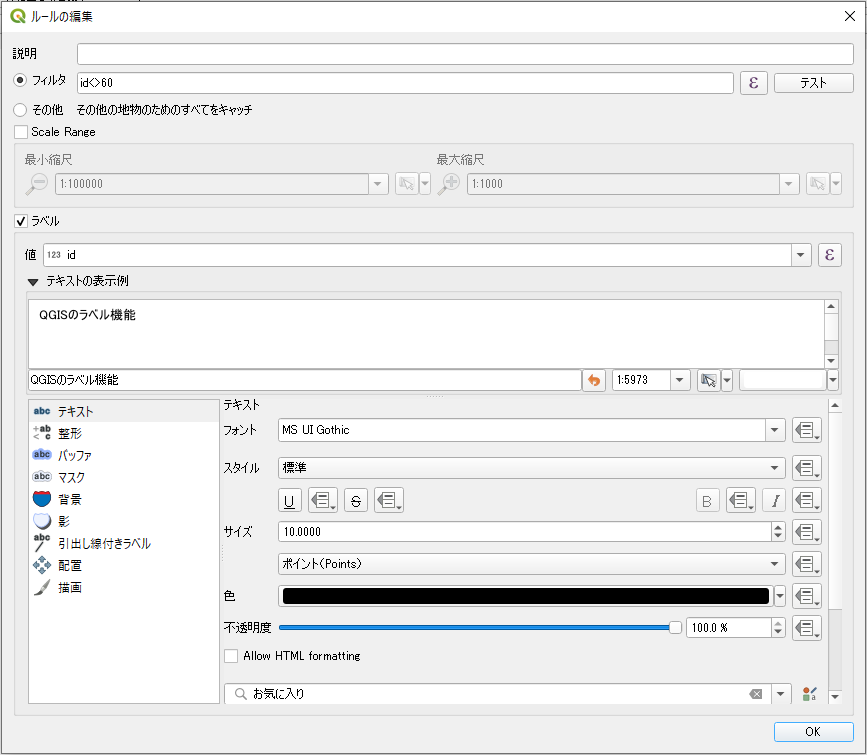Open style manager icon beside お気に入り search
The height and width of the screenshot is (755, 867).
[809, 694]
